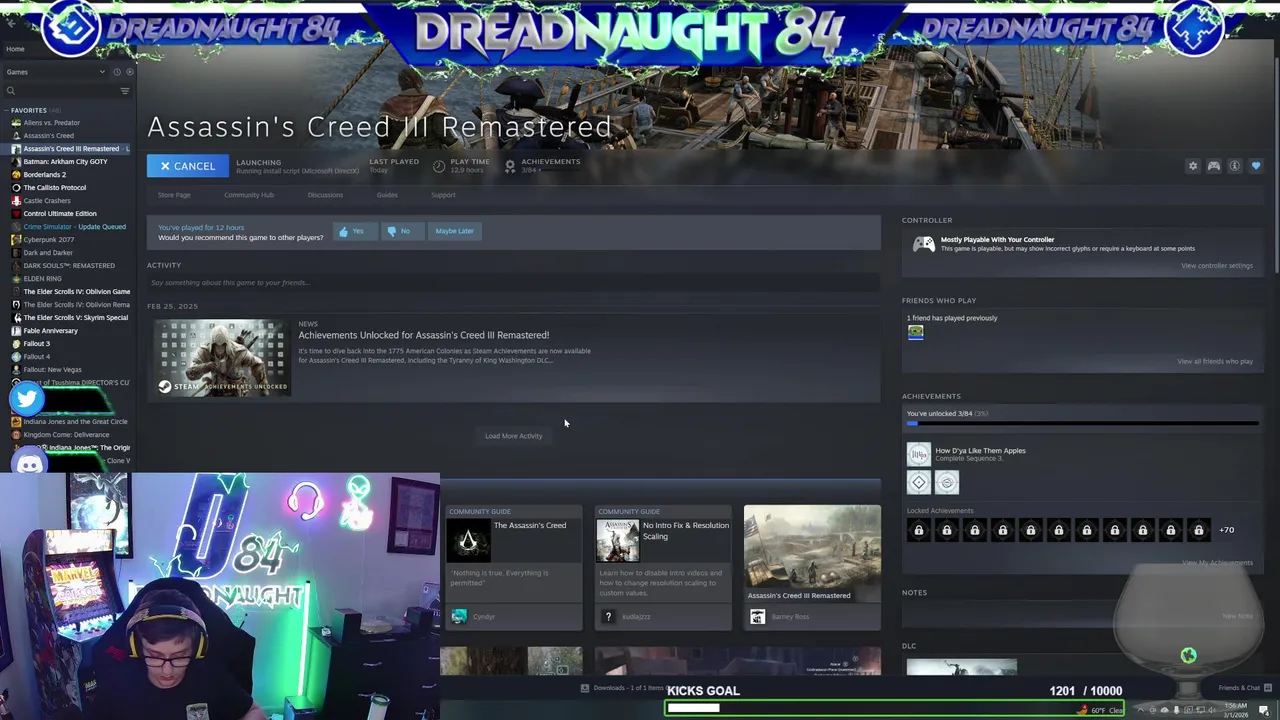Load More Activity
This screenshot has height=720, width=1280.
pyautogui.click(x=513, y=436)
